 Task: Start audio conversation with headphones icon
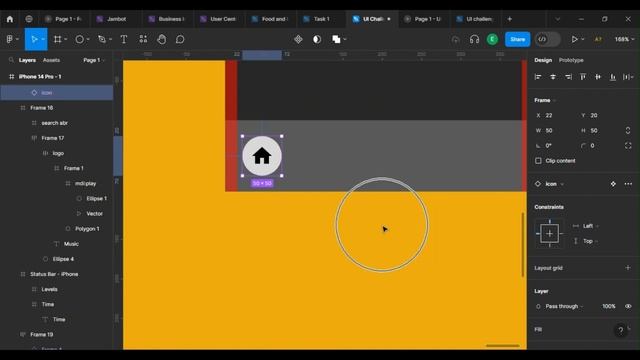(474, 39)
